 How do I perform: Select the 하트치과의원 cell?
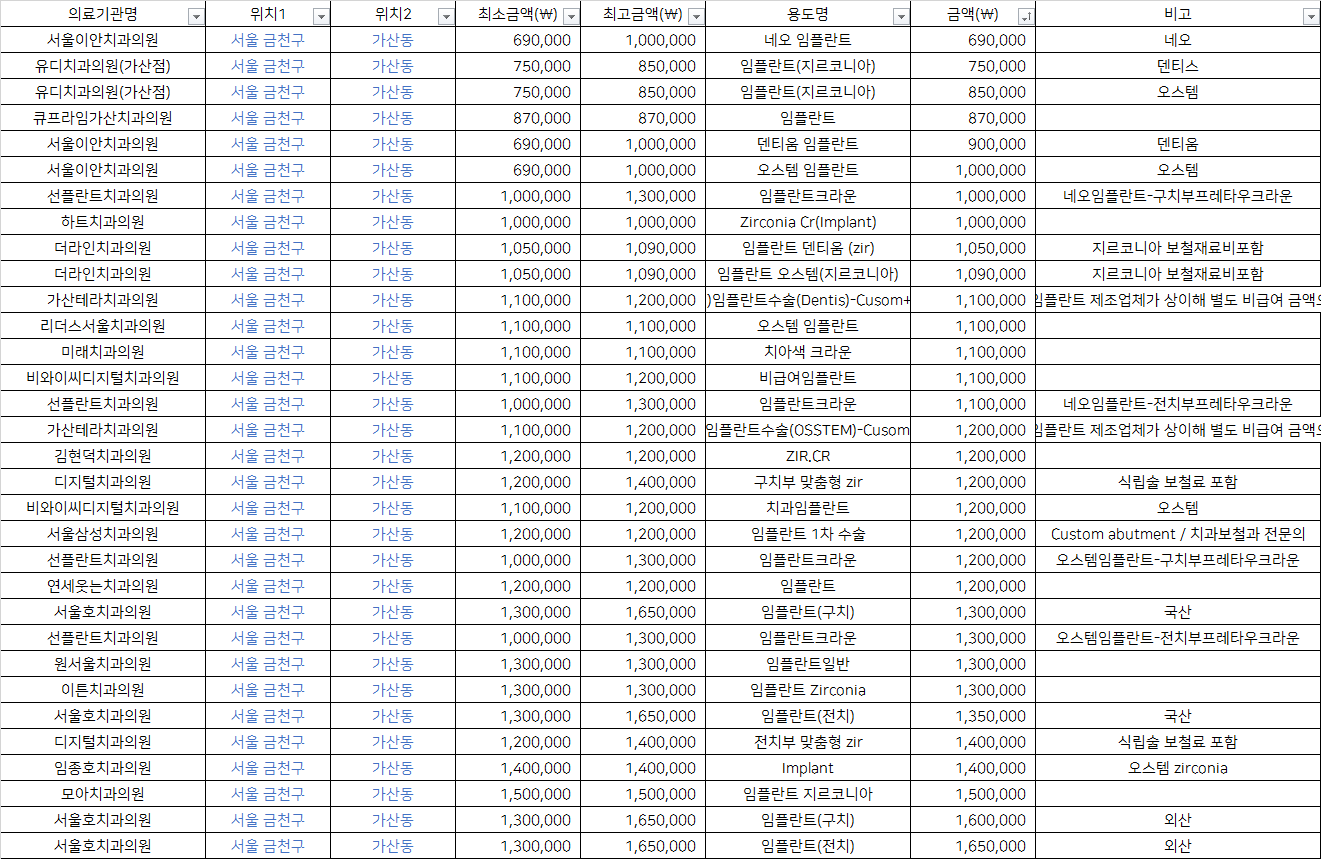tap(103, 222)
